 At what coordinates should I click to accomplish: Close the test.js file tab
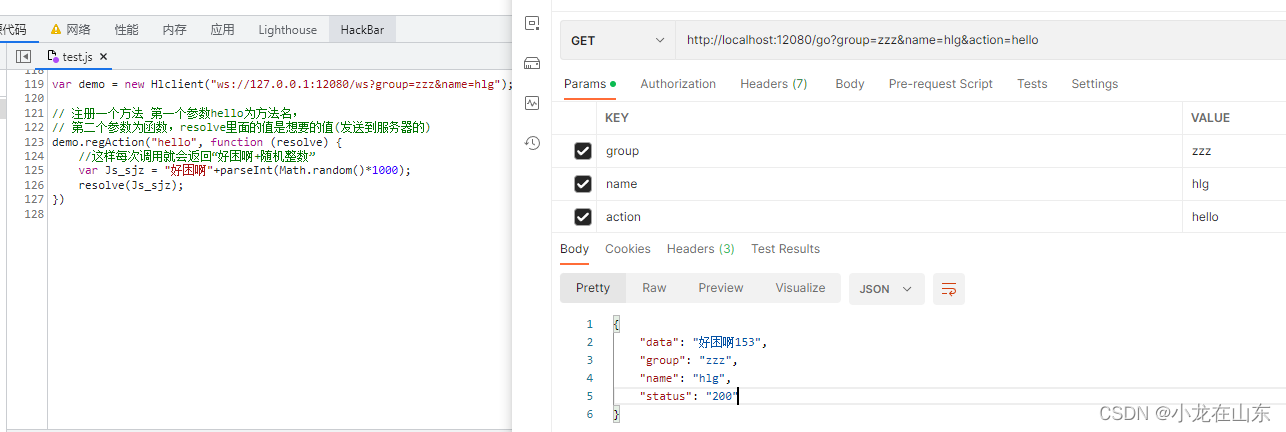[103, 57]
